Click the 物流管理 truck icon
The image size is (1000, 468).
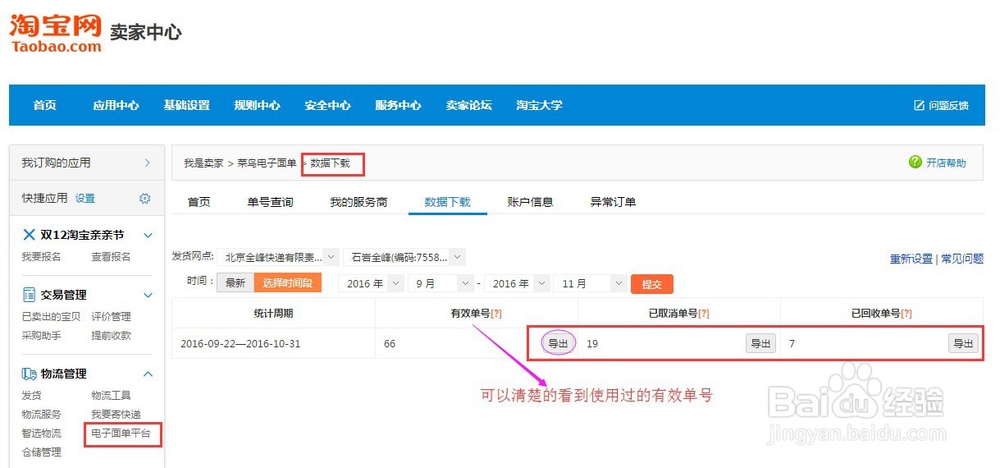click(29, 374)
